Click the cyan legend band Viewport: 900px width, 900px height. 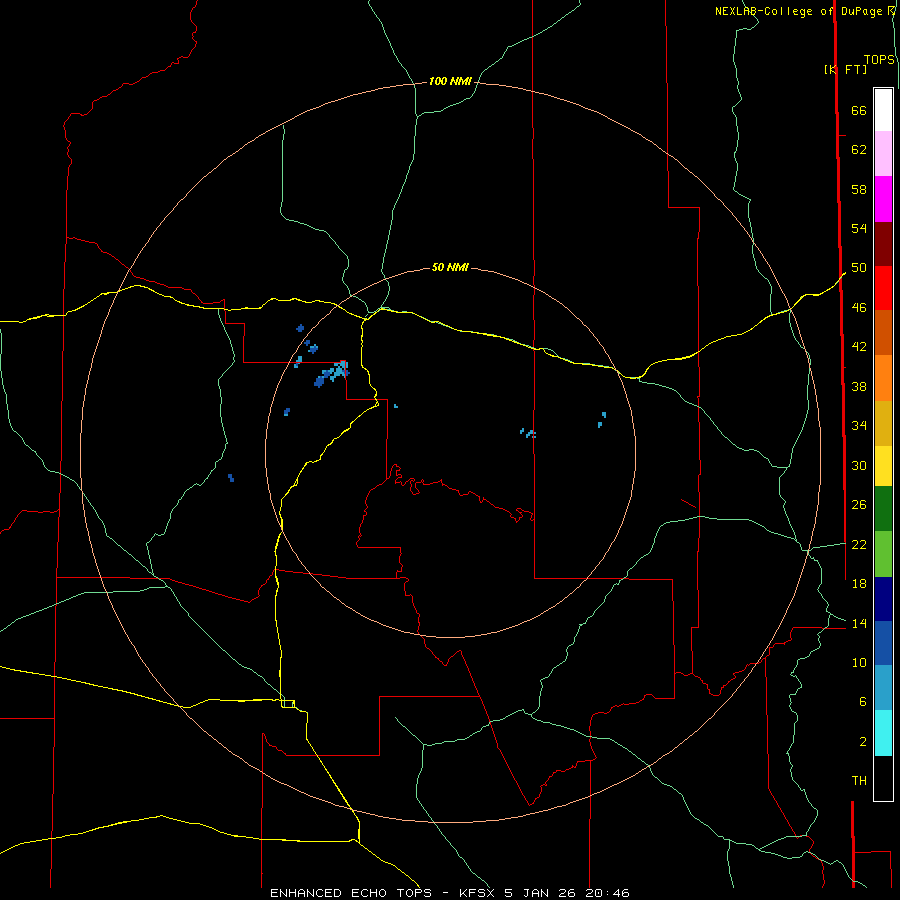(x=883, y=733)
